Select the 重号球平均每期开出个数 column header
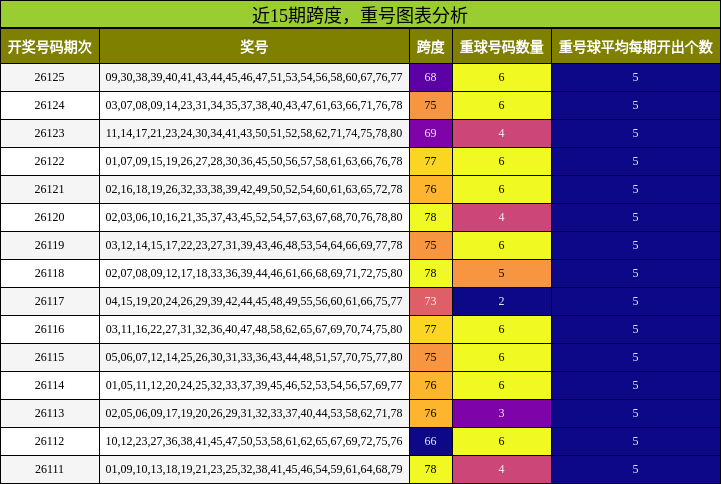The width and height of the screenshot is (721, 484). point(636,46)
